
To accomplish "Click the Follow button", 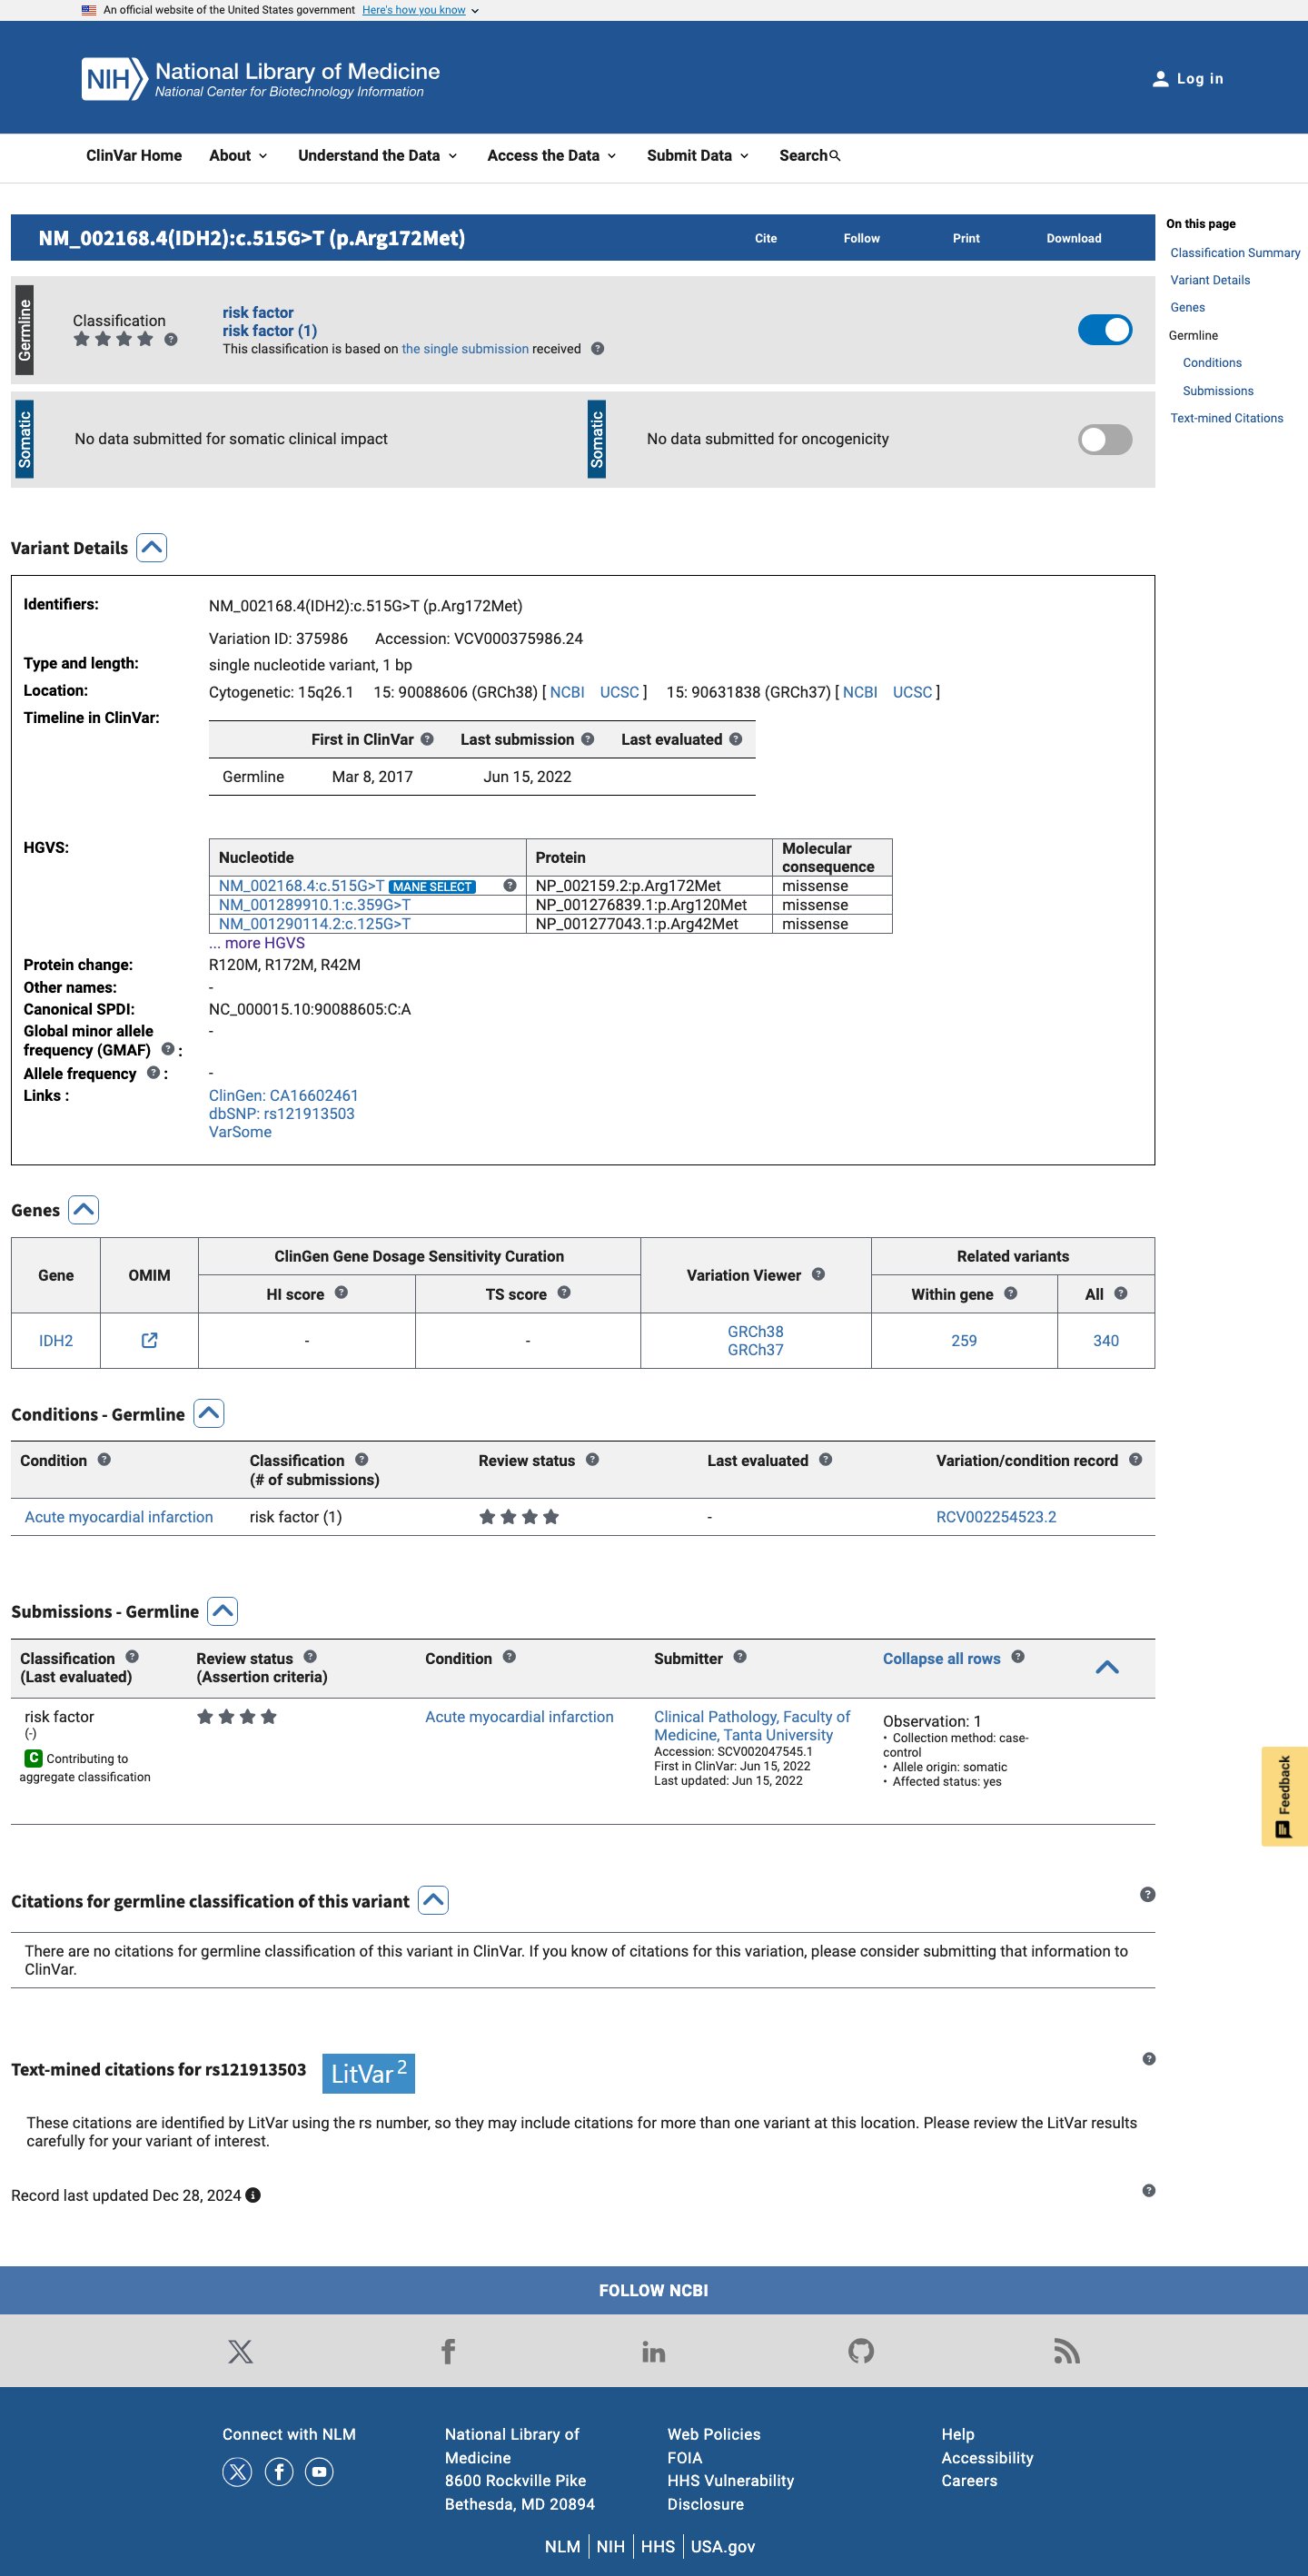I will 861,238.
